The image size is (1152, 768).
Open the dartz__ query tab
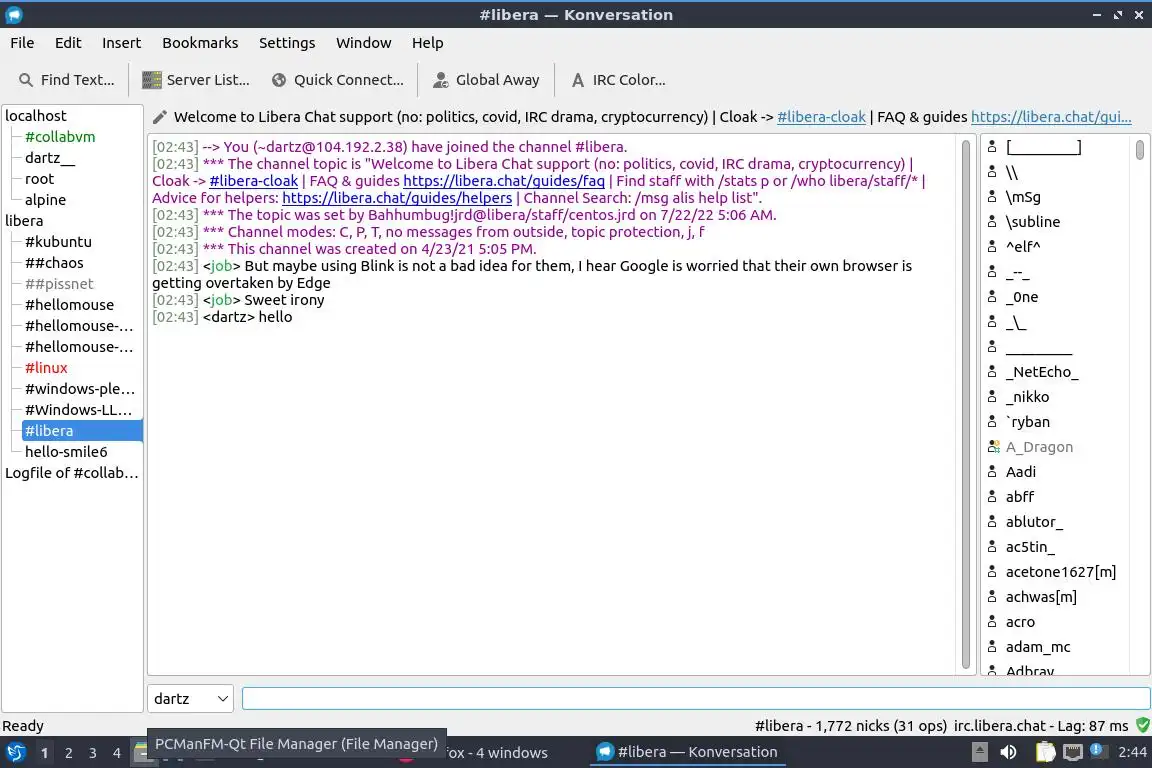tap(49, 157)
